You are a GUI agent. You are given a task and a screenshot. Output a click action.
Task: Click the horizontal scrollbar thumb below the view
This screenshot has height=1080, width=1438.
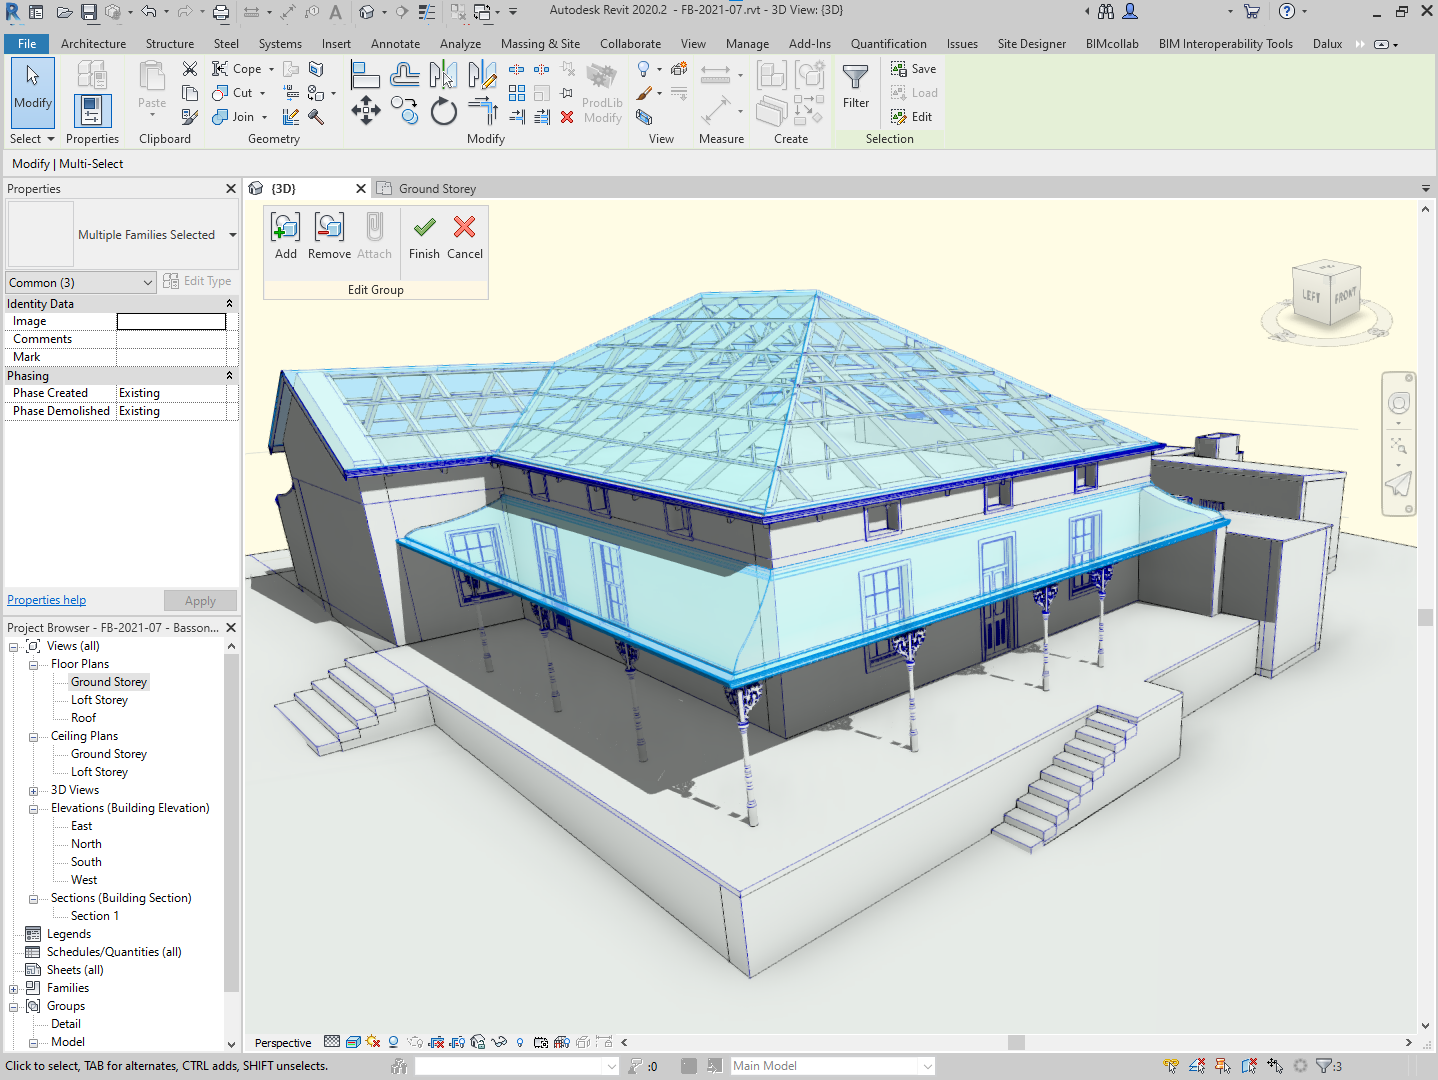tap(1016, 1042)
